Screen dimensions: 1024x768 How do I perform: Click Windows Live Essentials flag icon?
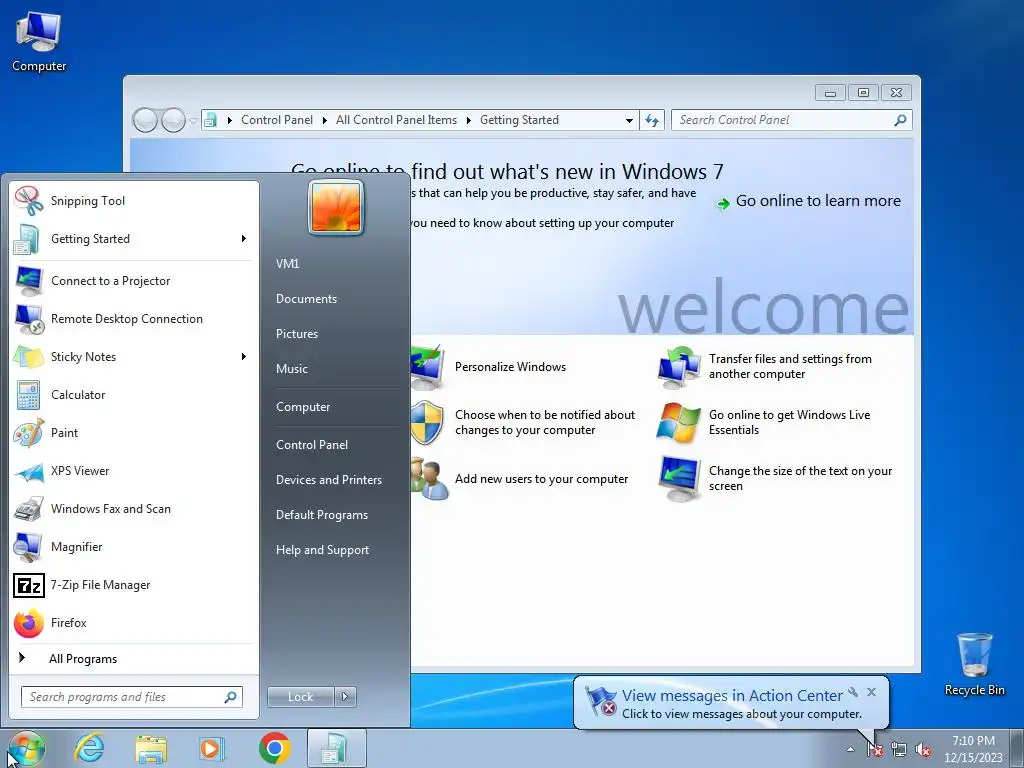(x=678, y=423)
